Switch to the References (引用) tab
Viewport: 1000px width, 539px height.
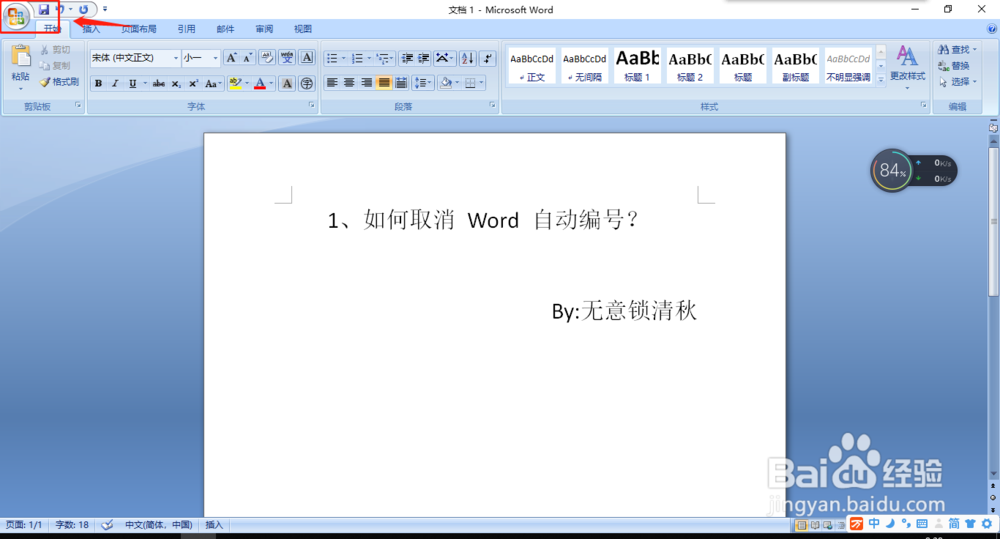click(186, 29)
